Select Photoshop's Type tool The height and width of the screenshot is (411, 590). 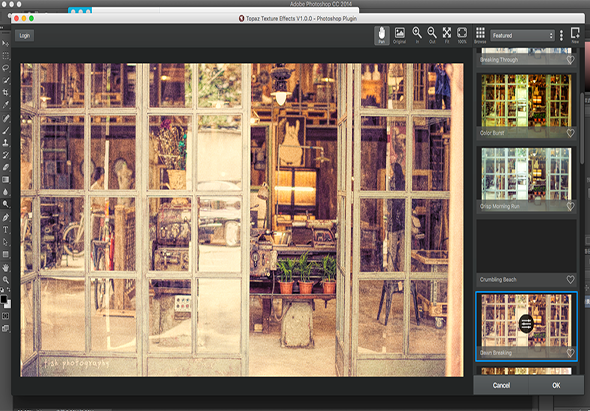[6, 230]
